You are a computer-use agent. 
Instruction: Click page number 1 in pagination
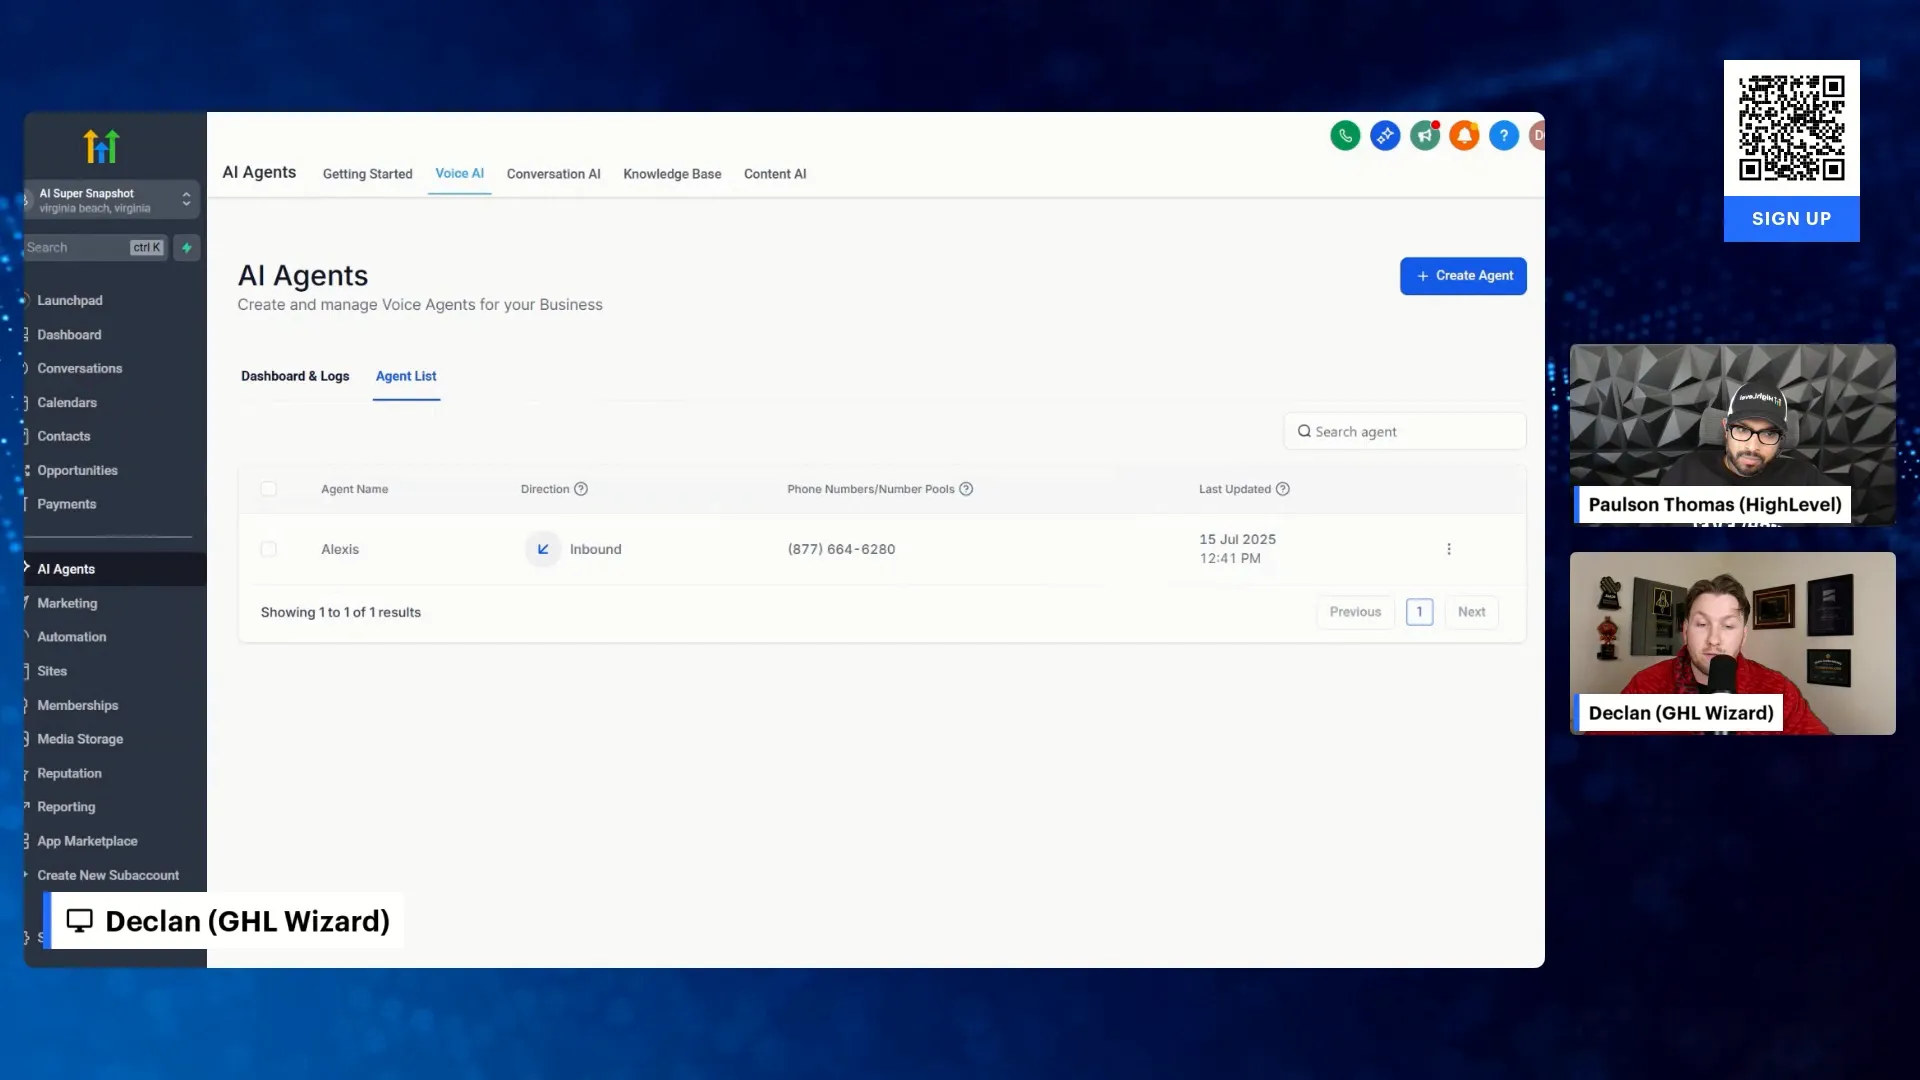pos(1419,612)
